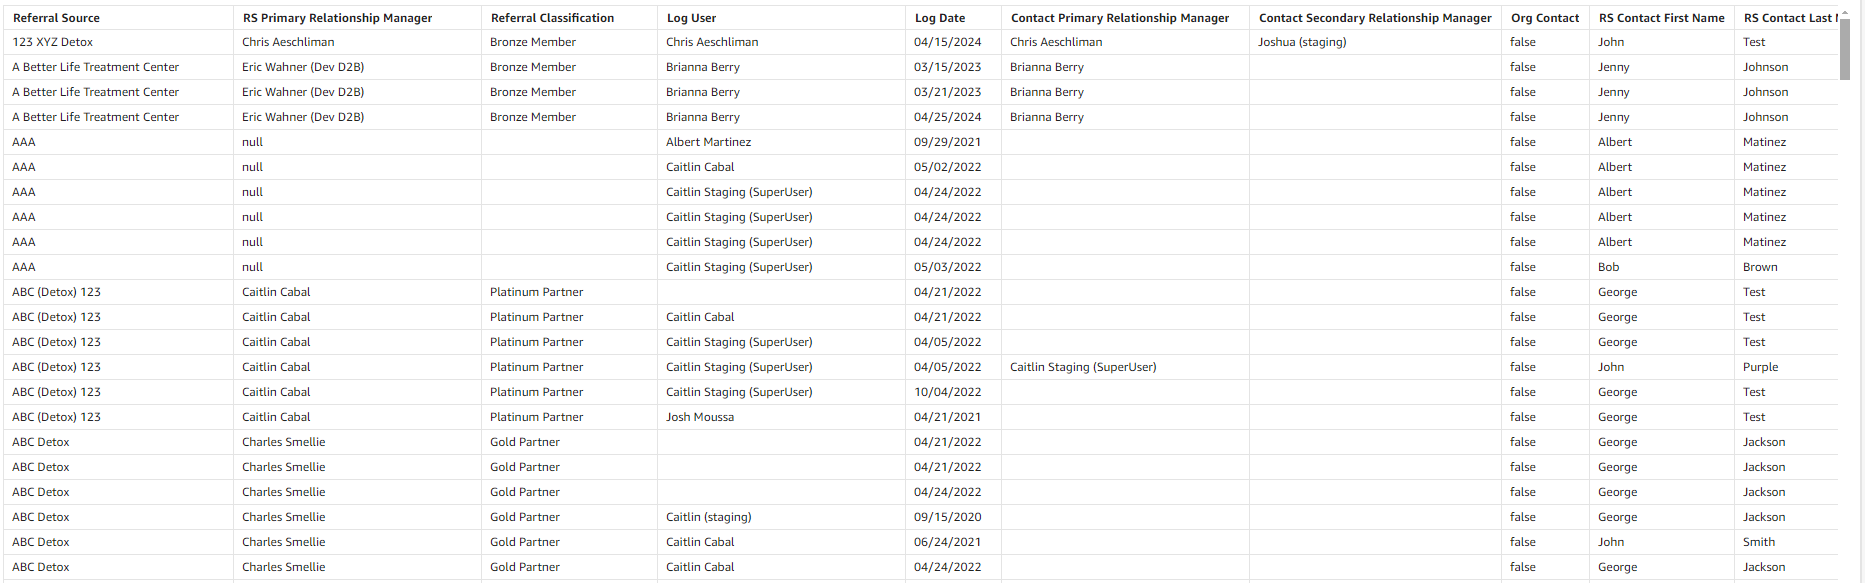
Task: Select Contact Secondary Relationship Manager header
Action: pyautogui.click(x=1374, y=18)
